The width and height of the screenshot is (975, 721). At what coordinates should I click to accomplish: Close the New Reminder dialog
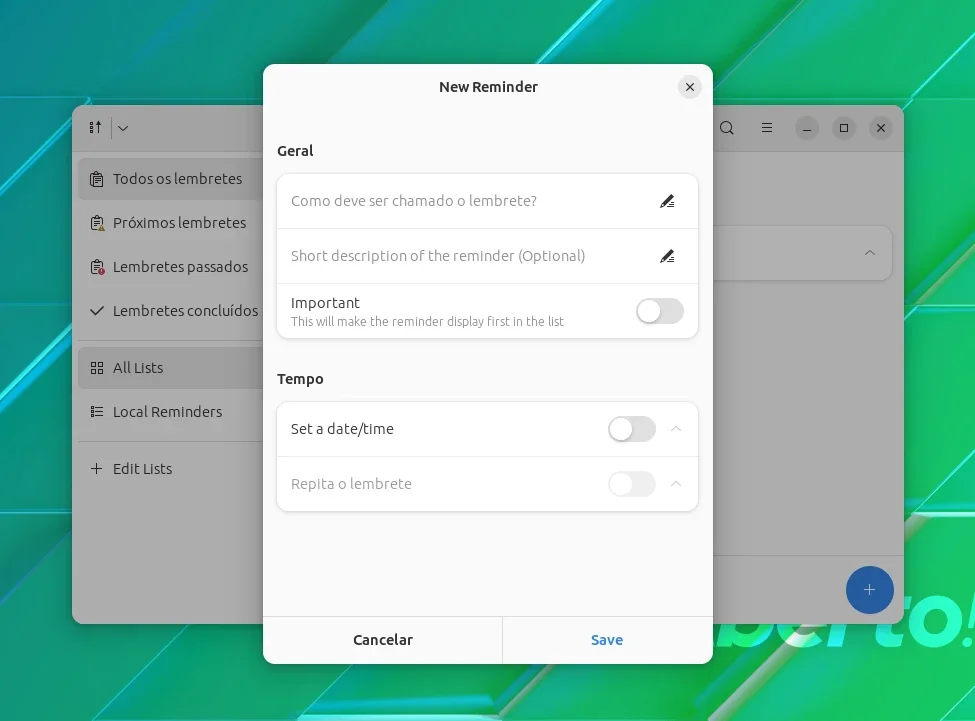tap(690, 87)
